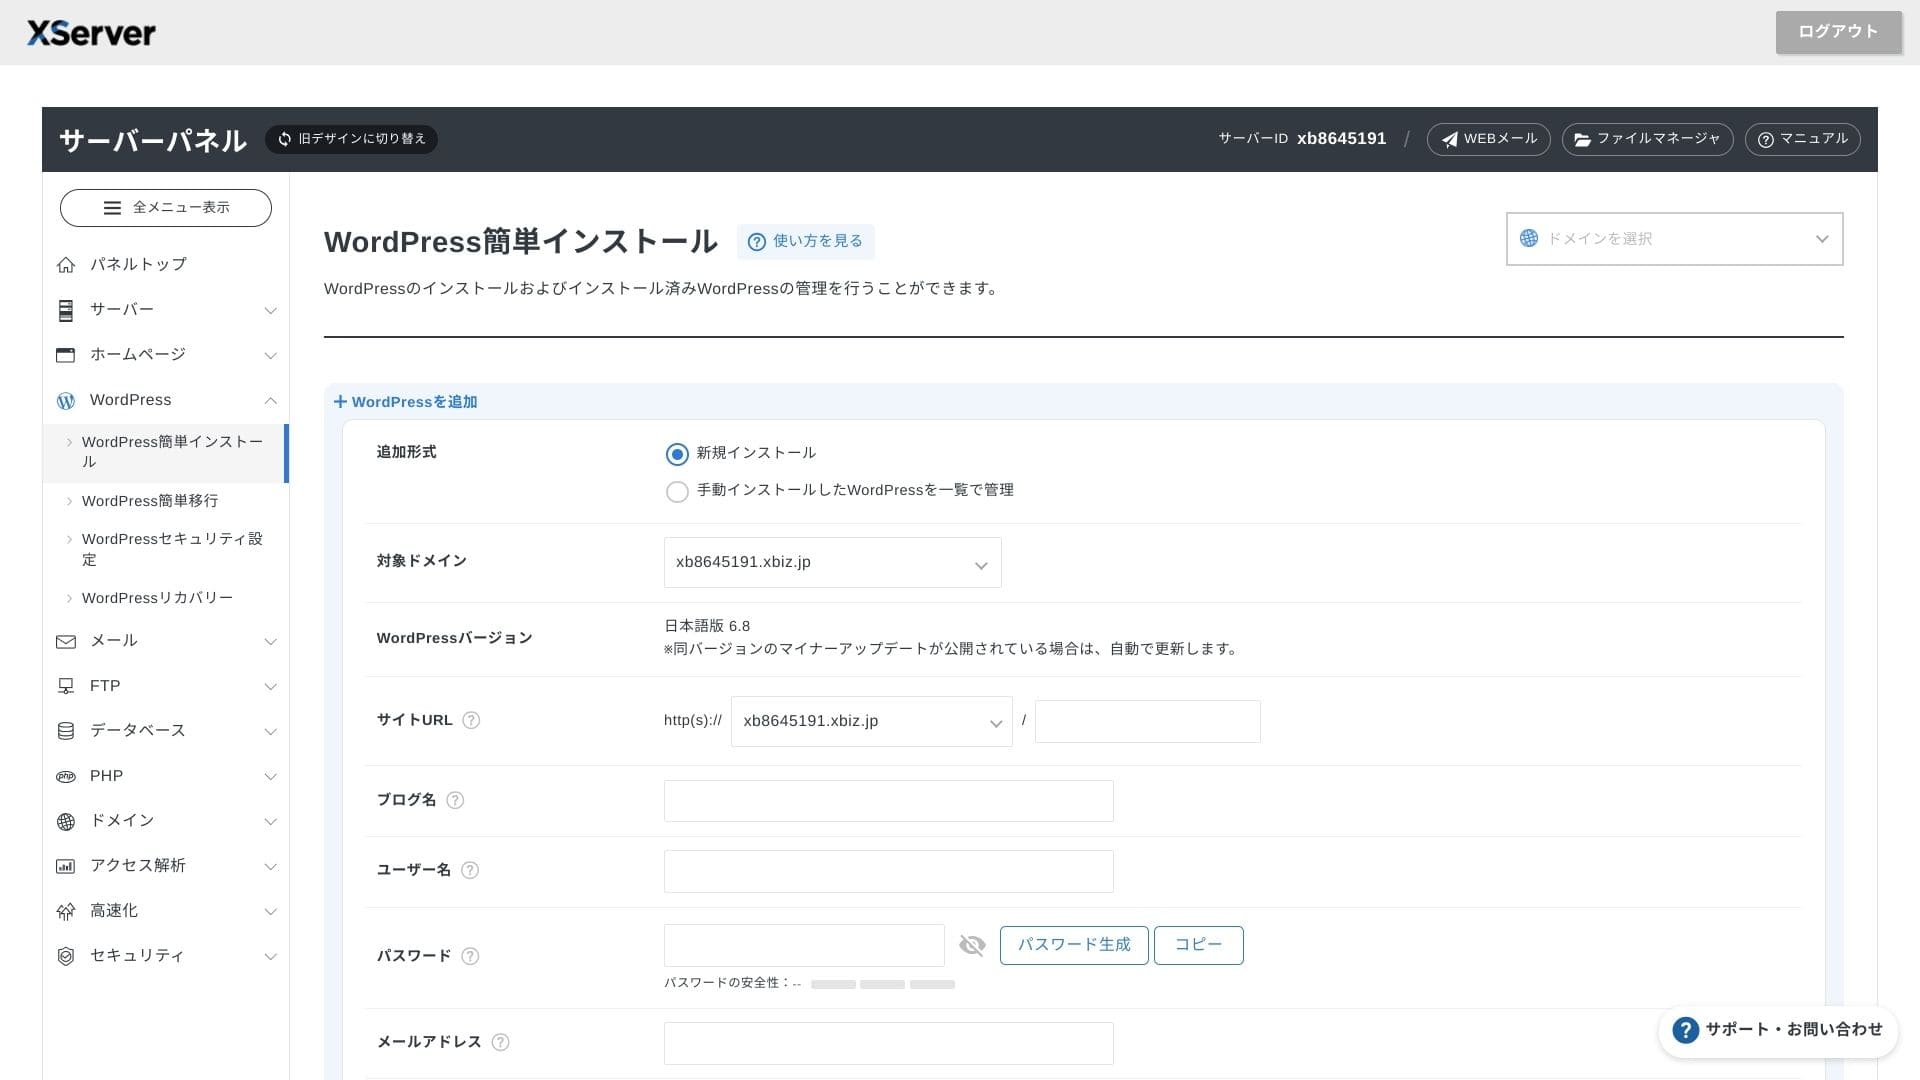1920x1080 pixels.
Task: Click the 全メニュー表示 button
Action: pos(166,208)
